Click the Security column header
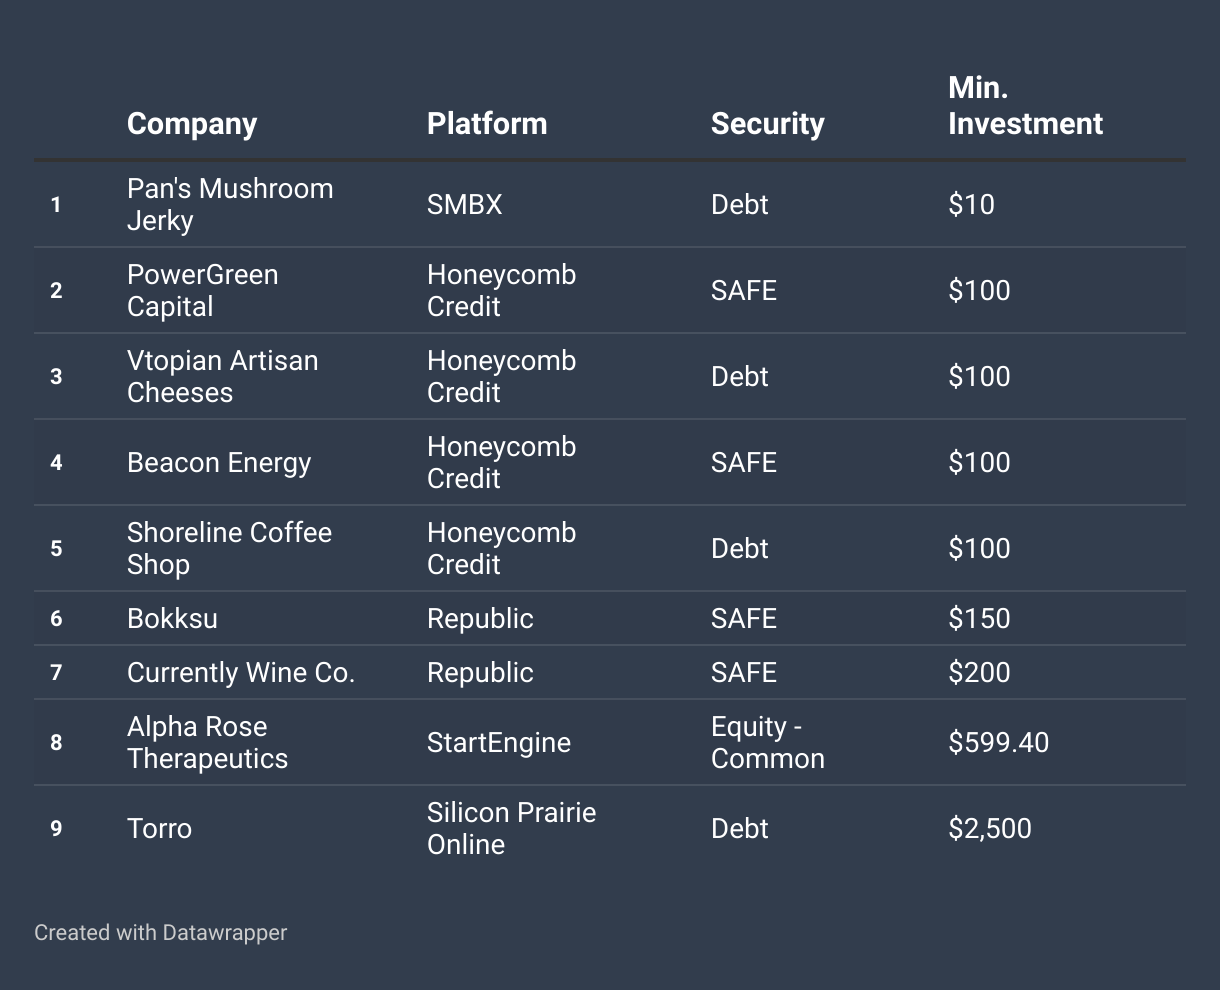The width and height of the screenshot is (1220, 990). tap(767, 124)
